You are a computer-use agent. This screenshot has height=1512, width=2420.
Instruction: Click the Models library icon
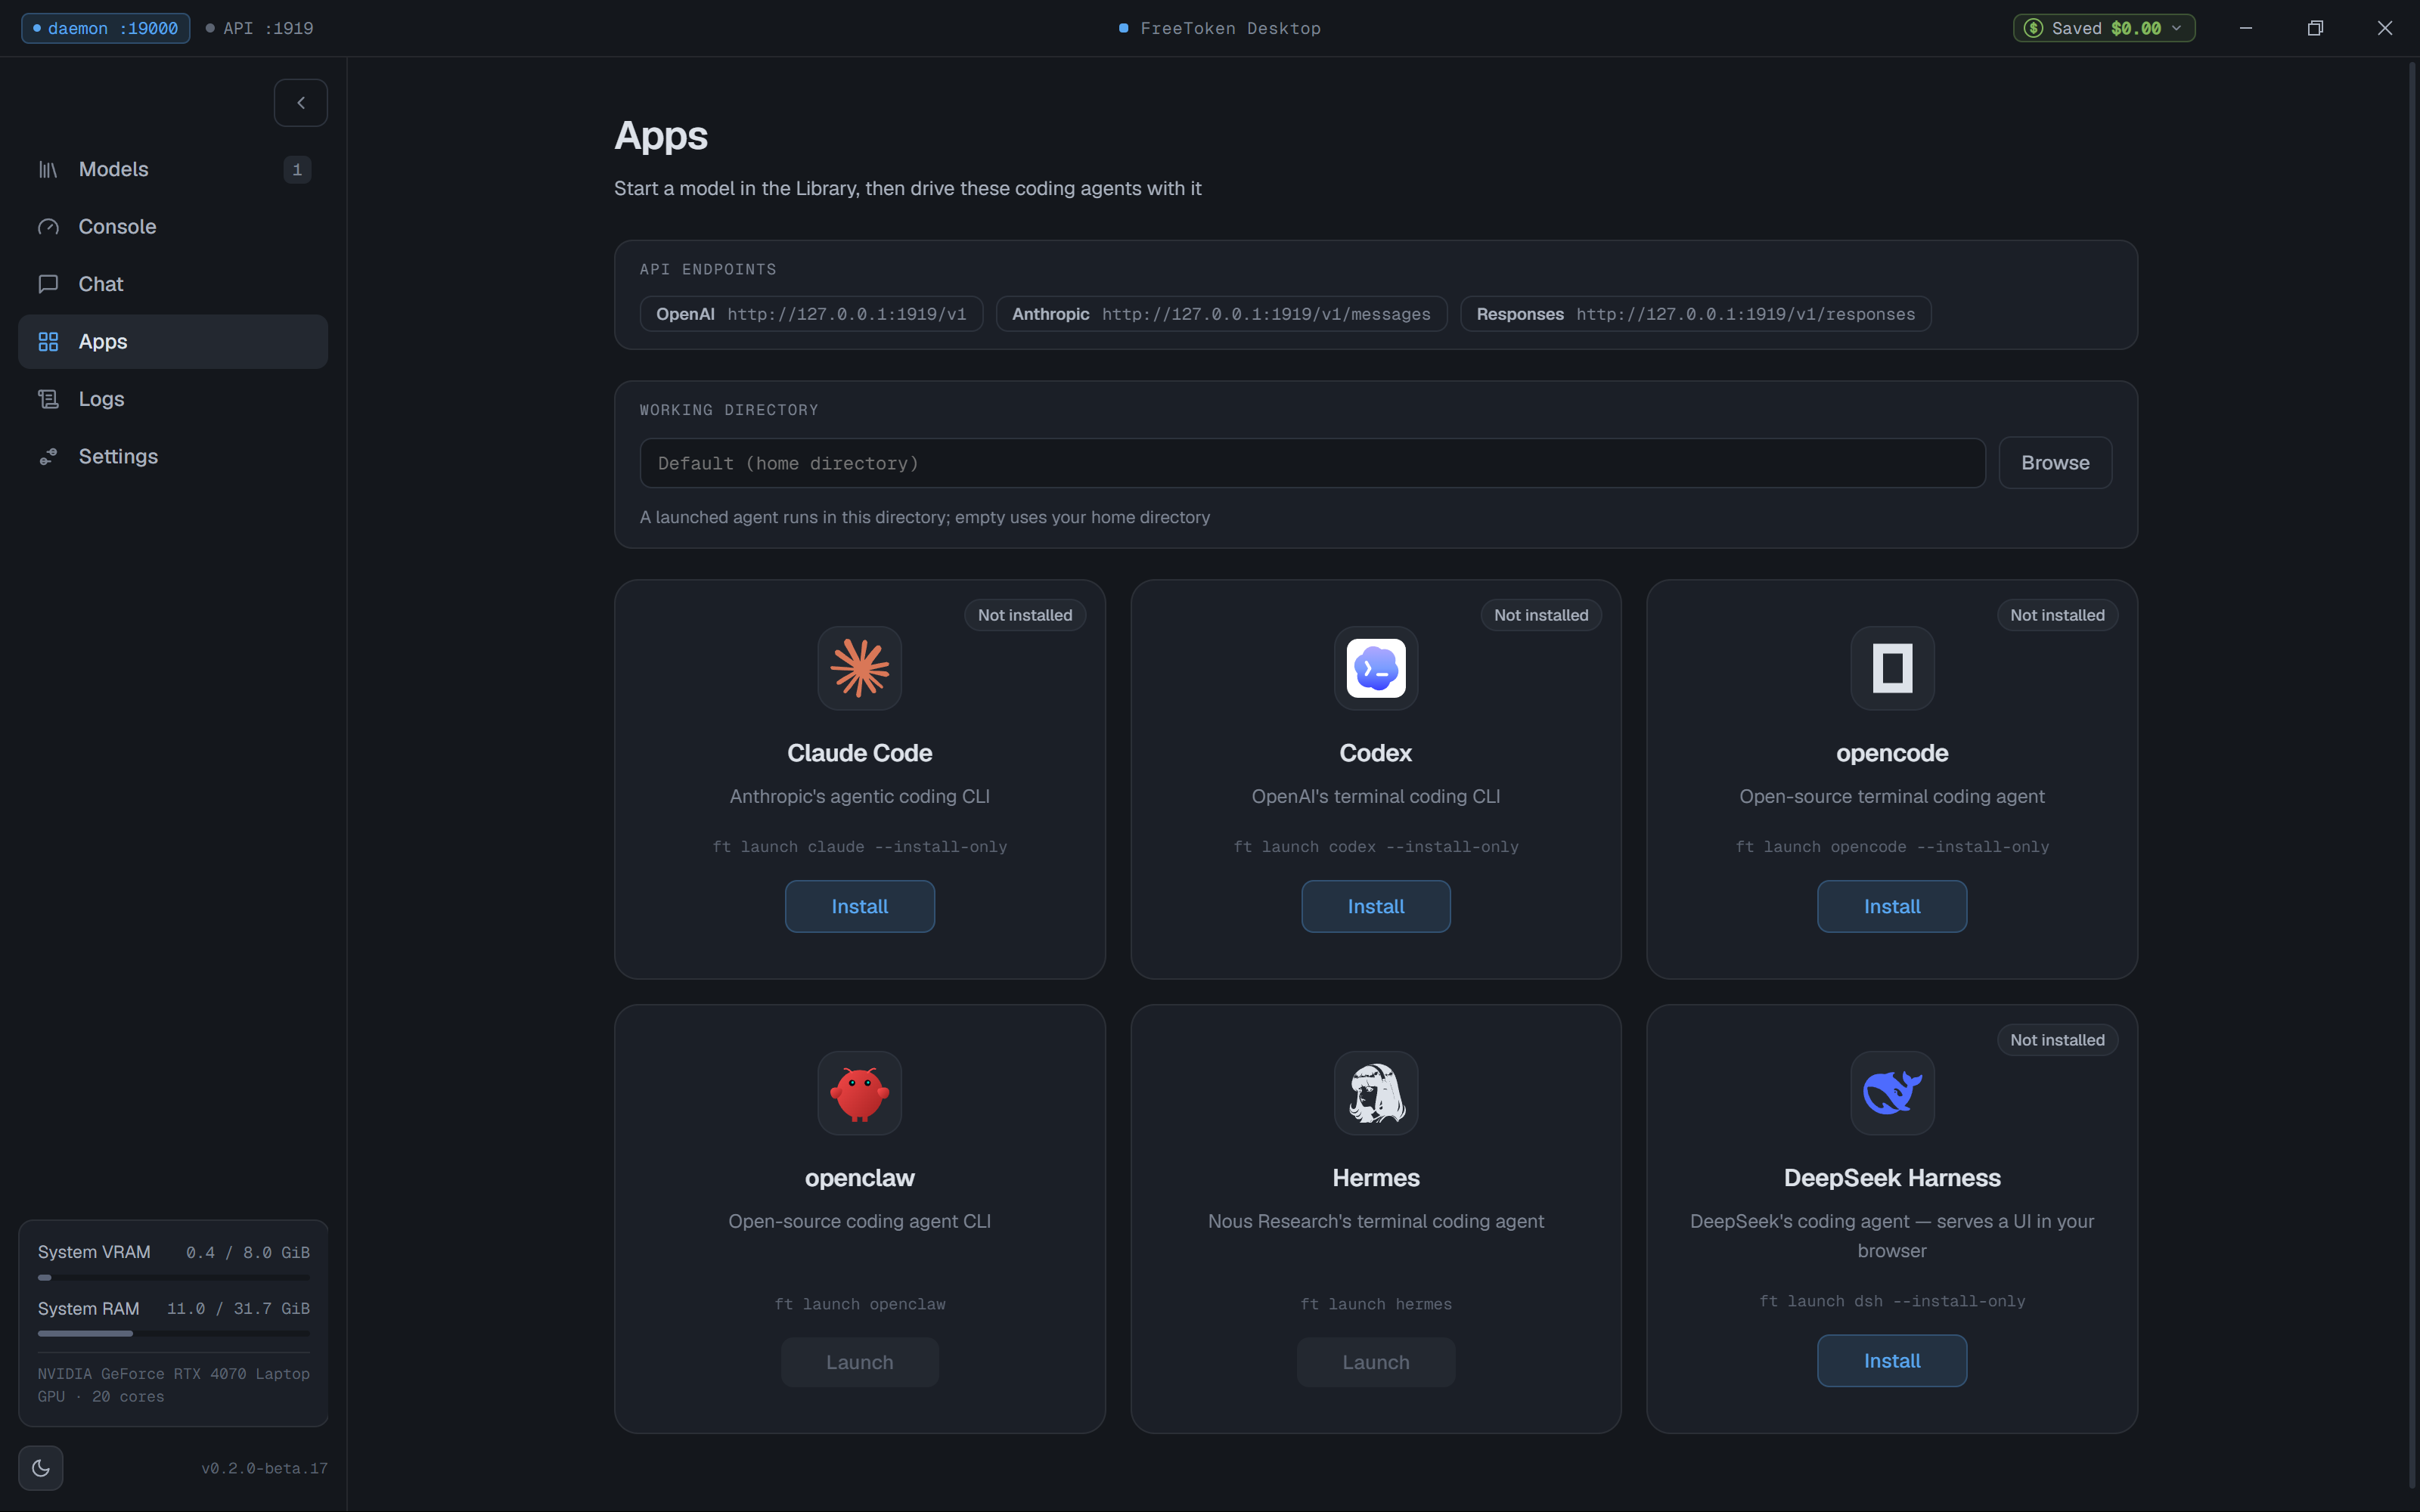pos(48,170)
